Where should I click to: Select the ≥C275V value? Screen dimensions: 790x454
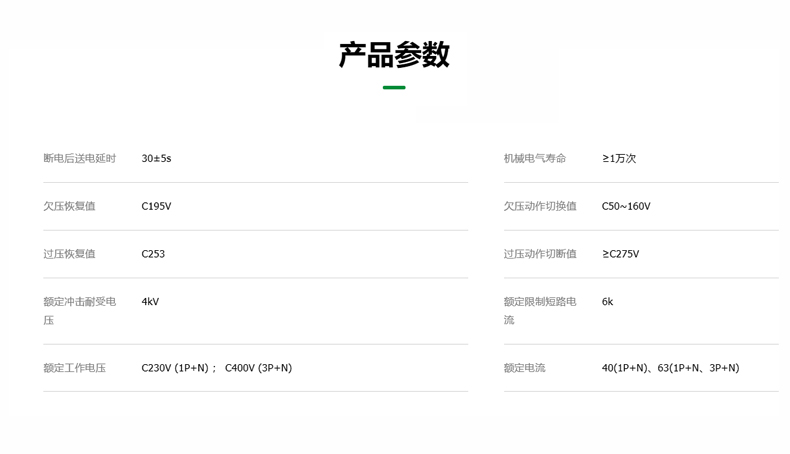(620, 254)
